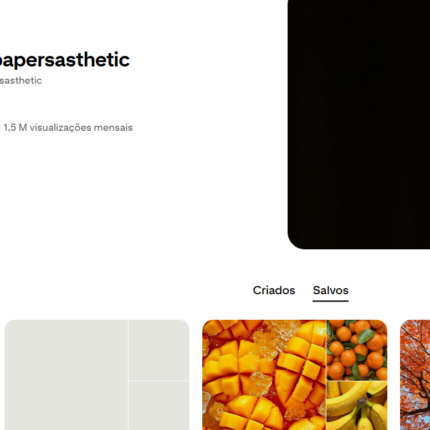The width and height of the screenshot is (430, 430).
Task: Open the oranges thumbnail in fruit board
Action: [x=357, y=350]
